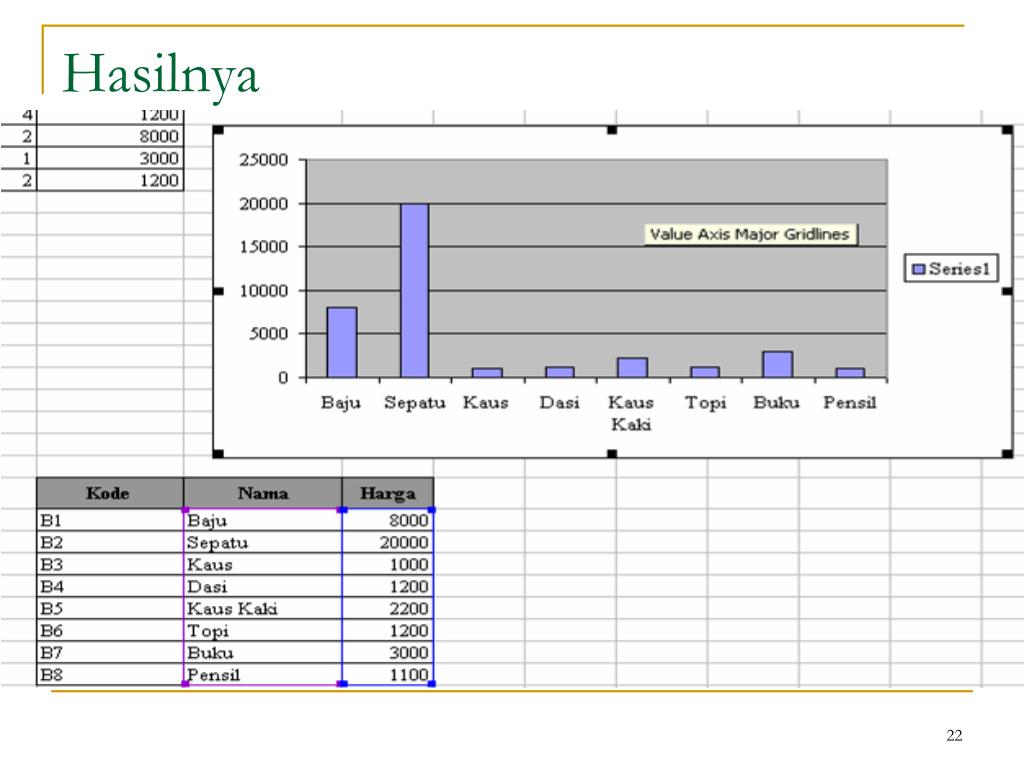Click the Topi category axis label
Viewport: 1024px width, 768px height.
pos(705,403)
